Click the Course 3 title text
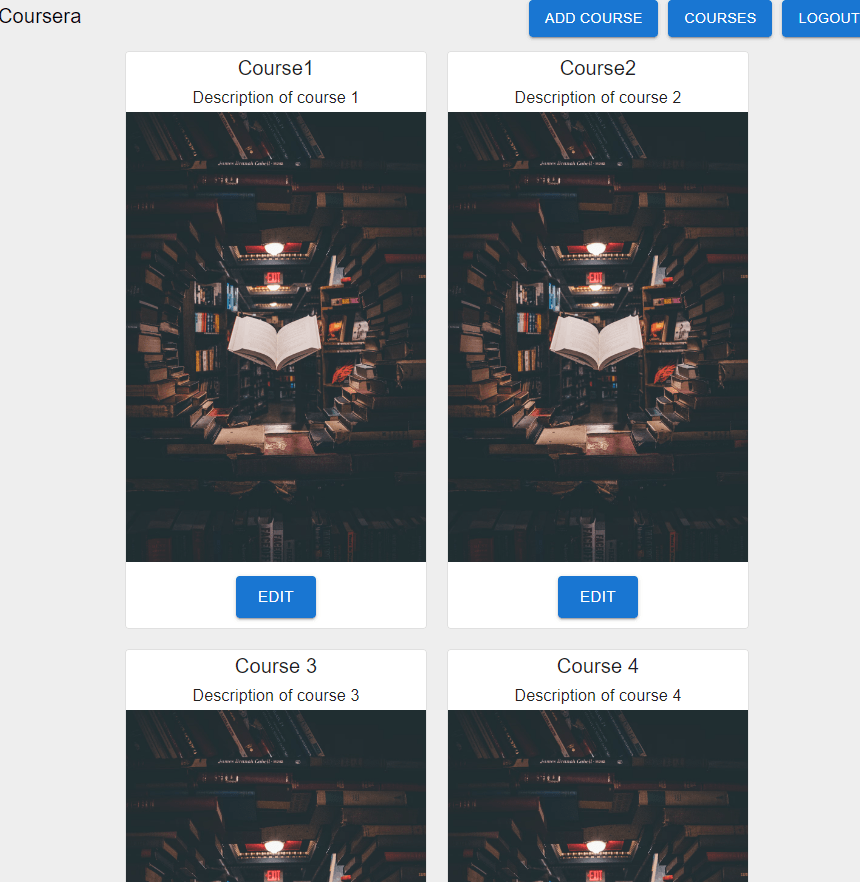Viewport: 860px width, 882px height. pyautogui.click(x=276, y=666)
